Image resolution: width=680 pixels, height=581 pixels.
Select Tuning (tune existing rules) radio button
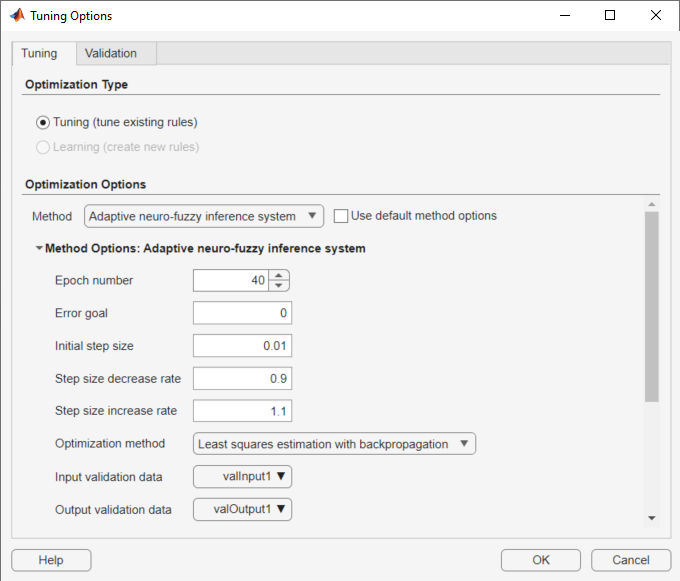coord(42,123)
